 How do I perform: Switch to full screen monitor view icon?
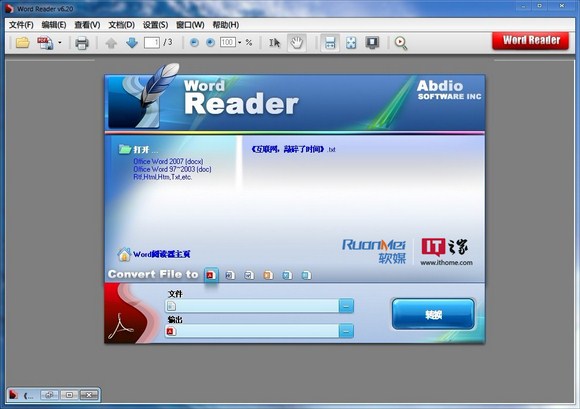tap(372, 43)
